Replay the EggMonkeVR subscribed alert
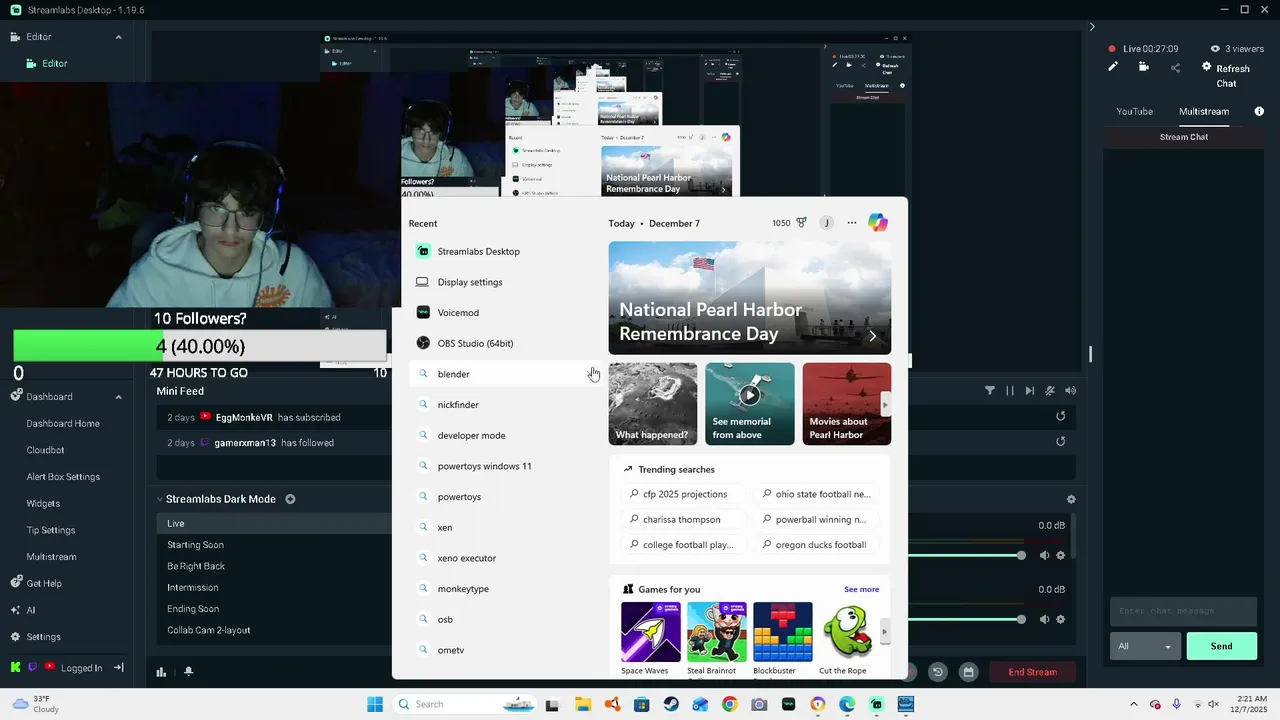This screenshot has height=720, width=1280. 1061,416
